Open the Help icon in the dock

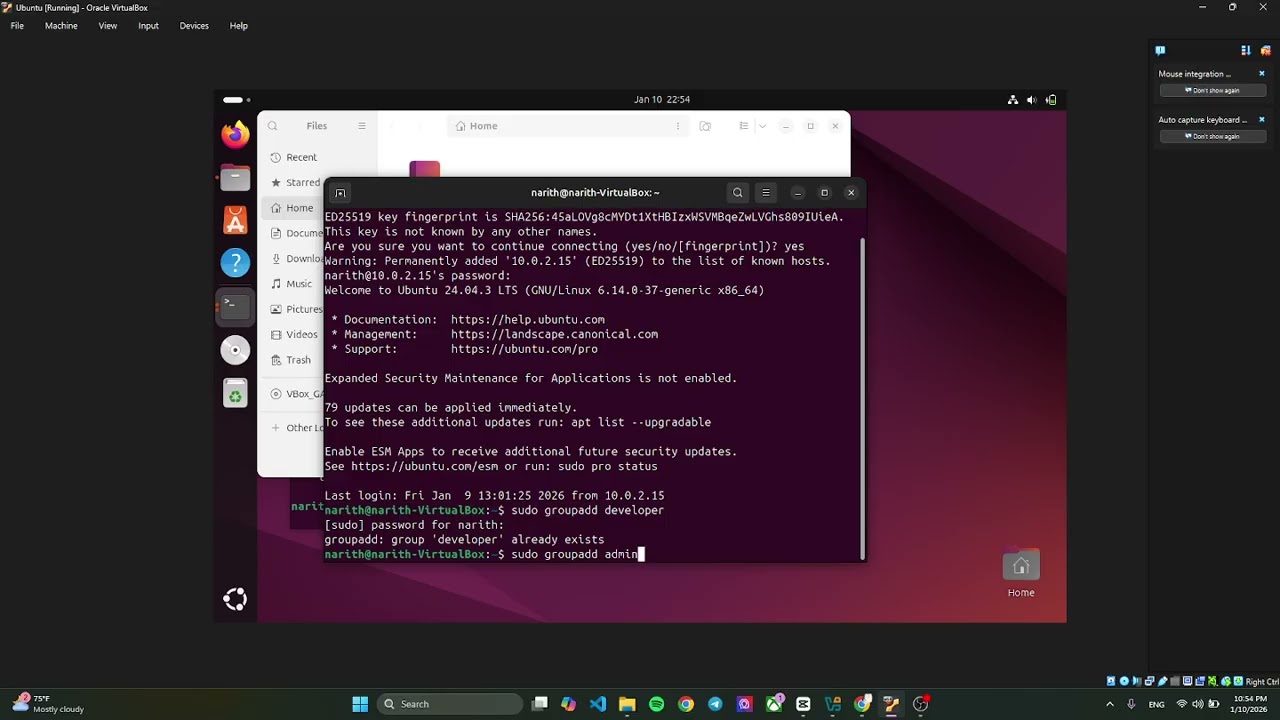click(235, 263)
